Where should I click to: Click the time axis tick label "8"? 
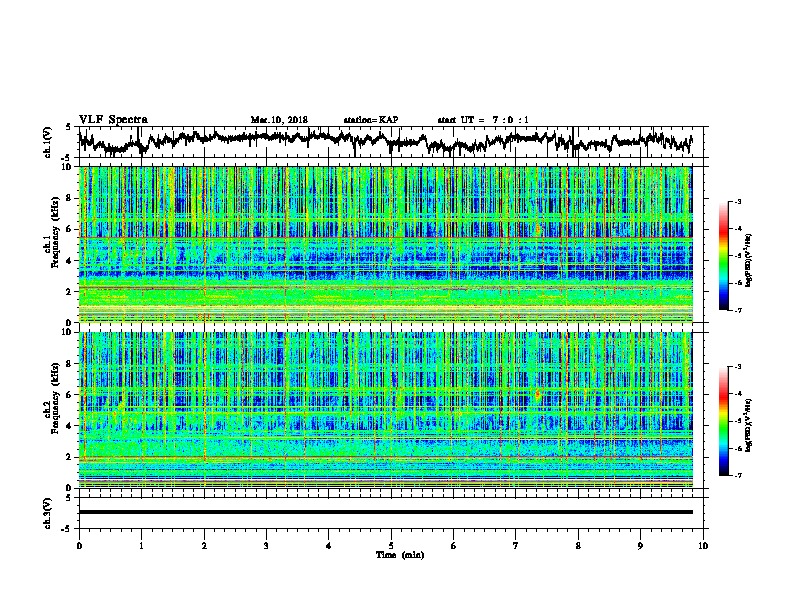click(578, 546)
